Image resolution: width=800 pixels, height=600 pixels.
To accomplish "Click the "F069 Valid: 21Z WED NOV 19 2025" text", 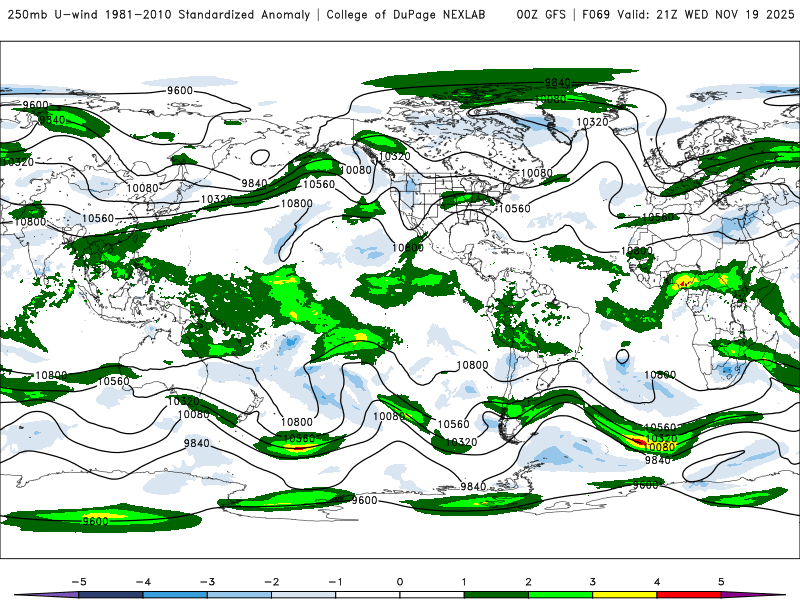I will [x=688, y=14].
